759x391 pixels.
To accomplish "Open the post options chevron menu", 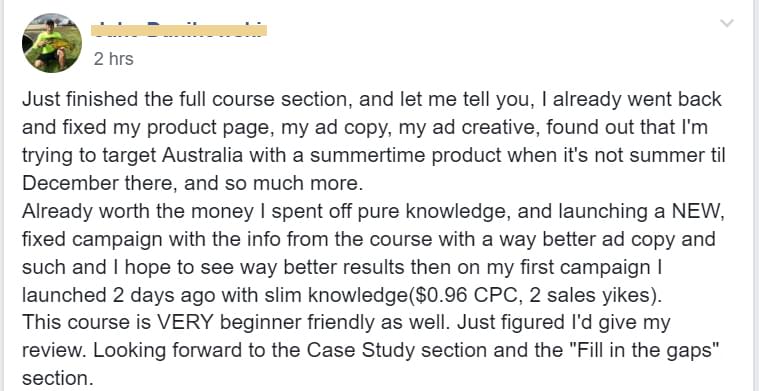I will [727, 23].
